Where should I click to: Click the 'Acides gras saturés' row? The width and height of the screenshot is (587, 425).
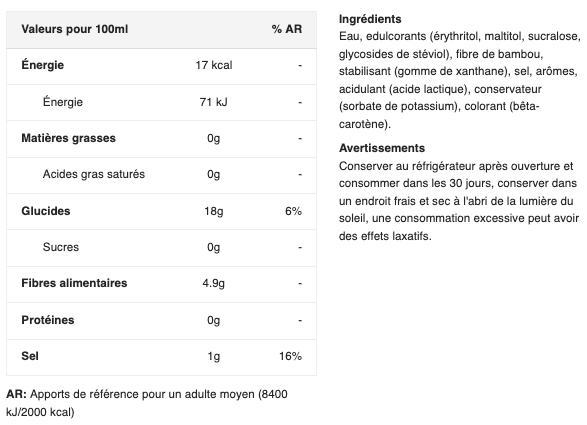pos(161,174)
